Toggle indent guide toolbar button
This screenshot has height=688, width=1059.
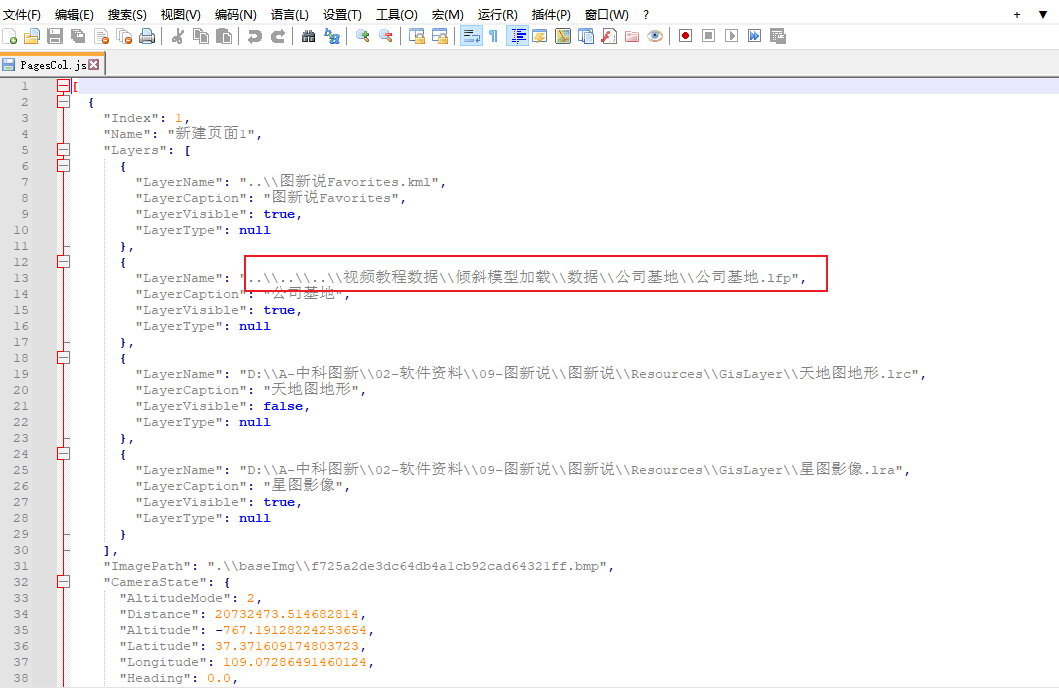[519, 36]
